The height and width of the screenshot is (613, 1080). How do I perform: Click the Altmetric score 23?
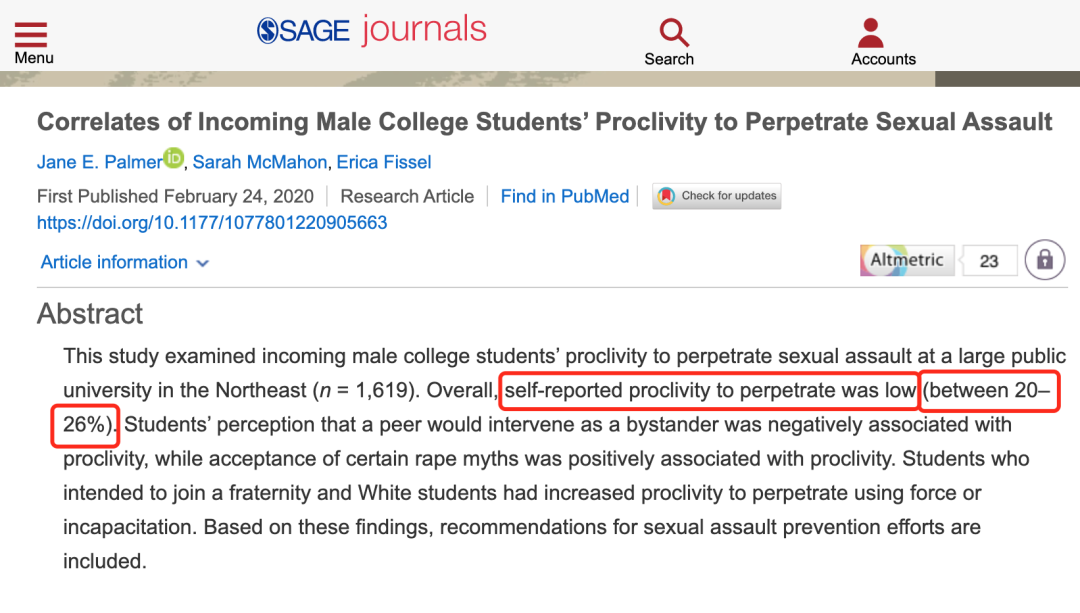[x=989, y=261]
